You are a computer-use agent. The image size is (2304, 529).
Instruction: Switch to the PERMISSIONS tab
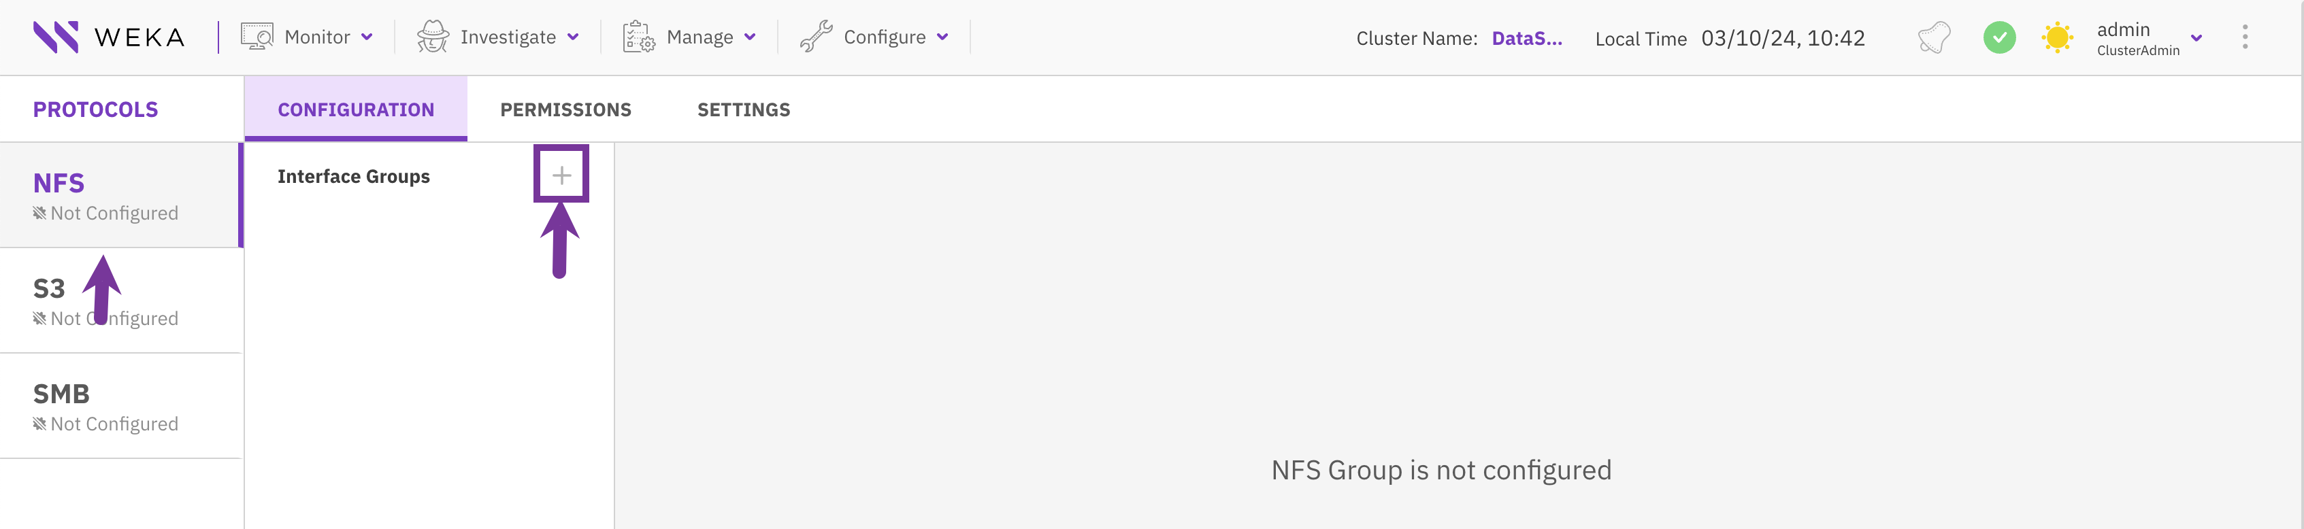[x=565, y=110]
